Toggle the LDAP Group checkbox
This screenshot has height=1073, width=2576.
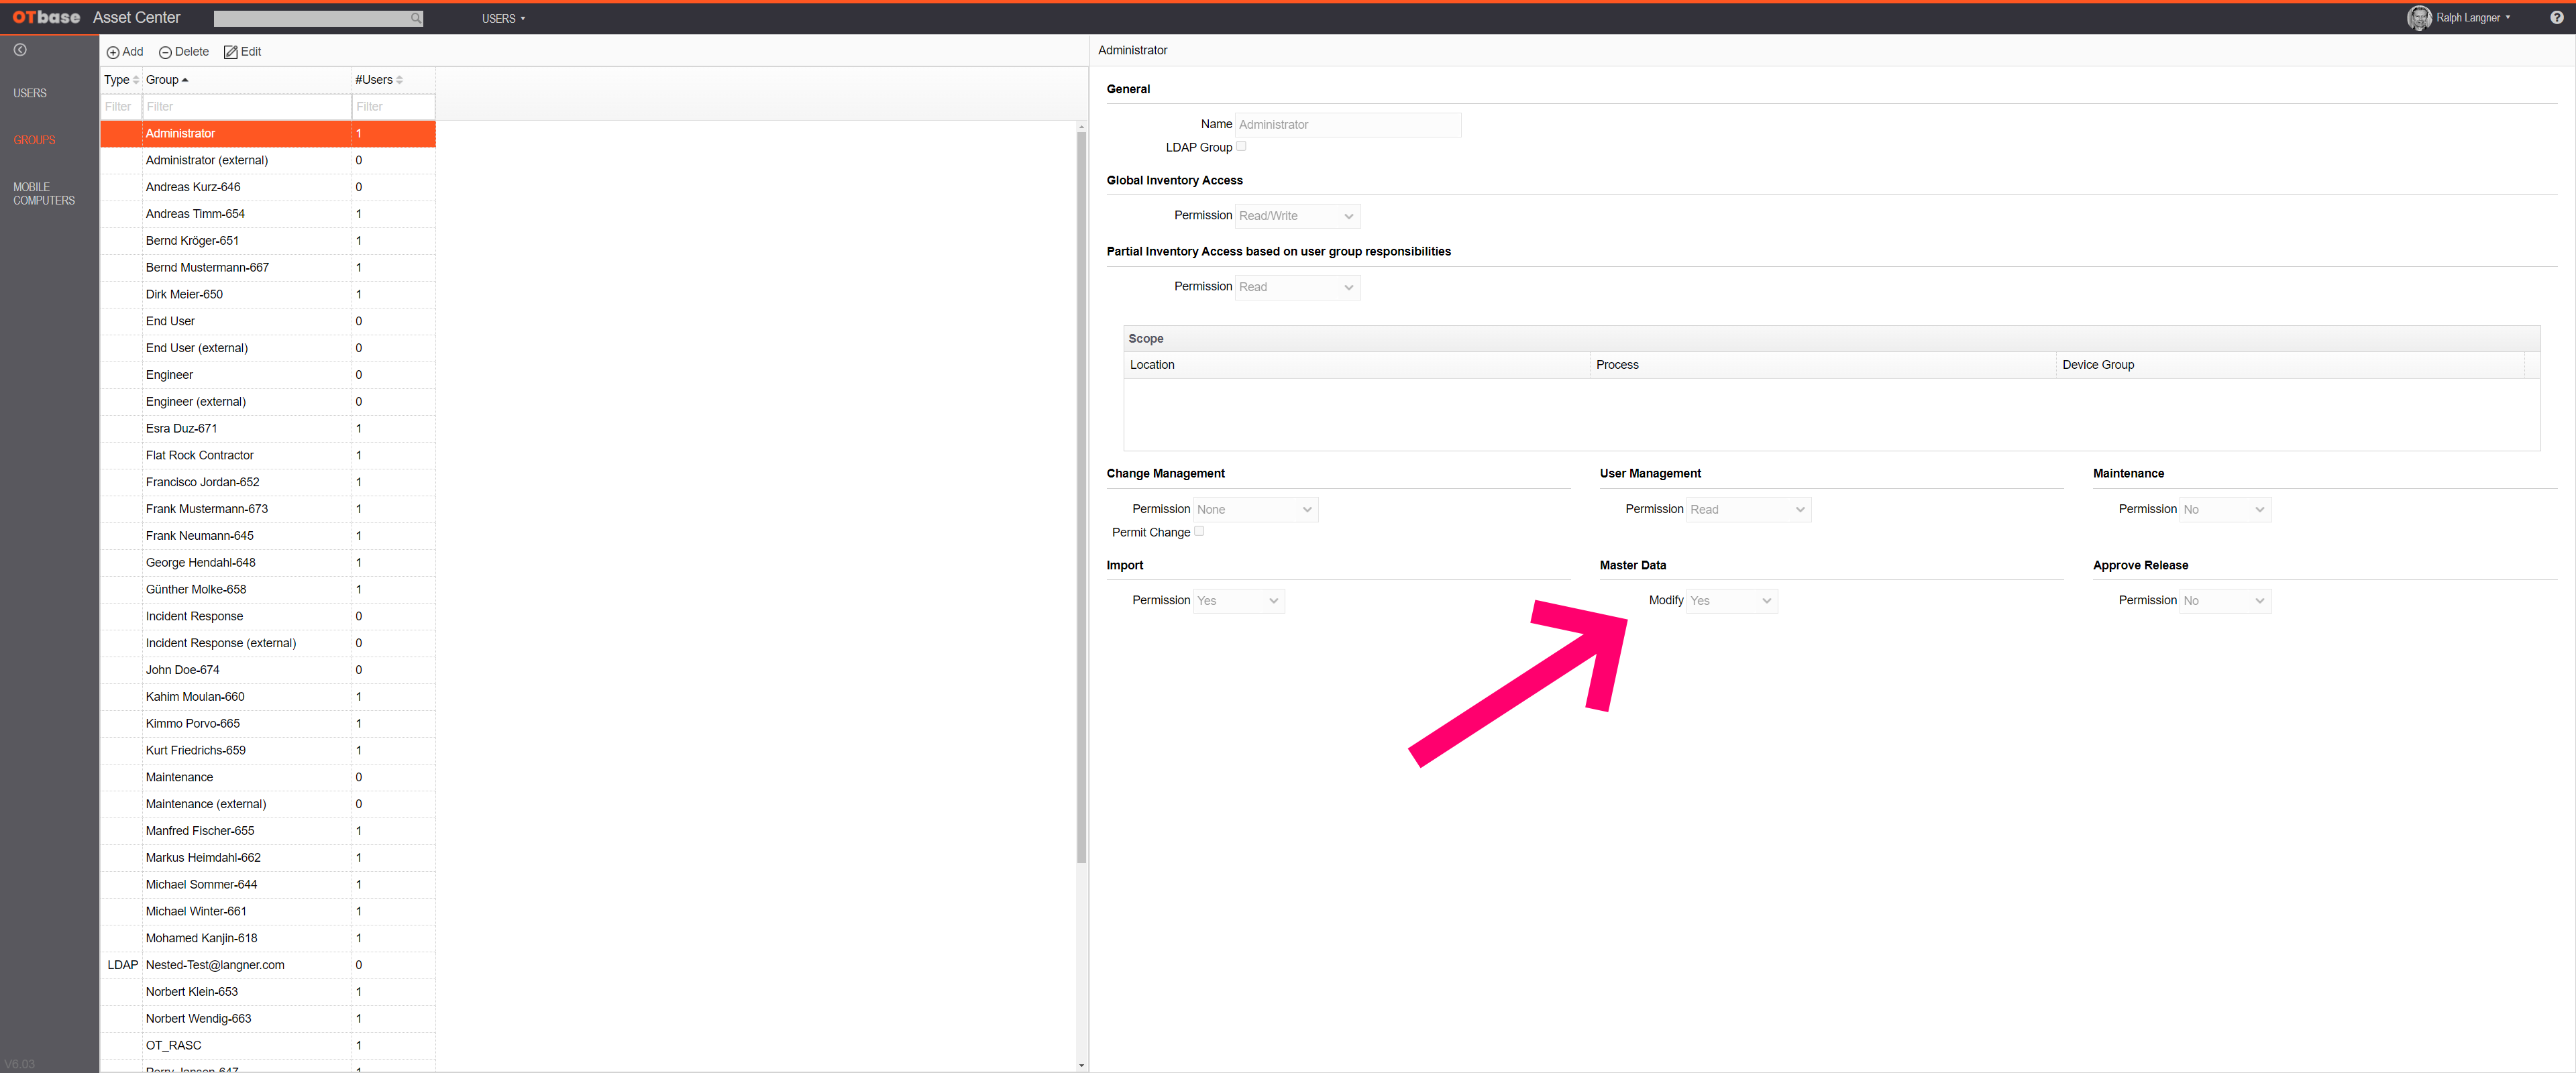[x=1241, y=146]
